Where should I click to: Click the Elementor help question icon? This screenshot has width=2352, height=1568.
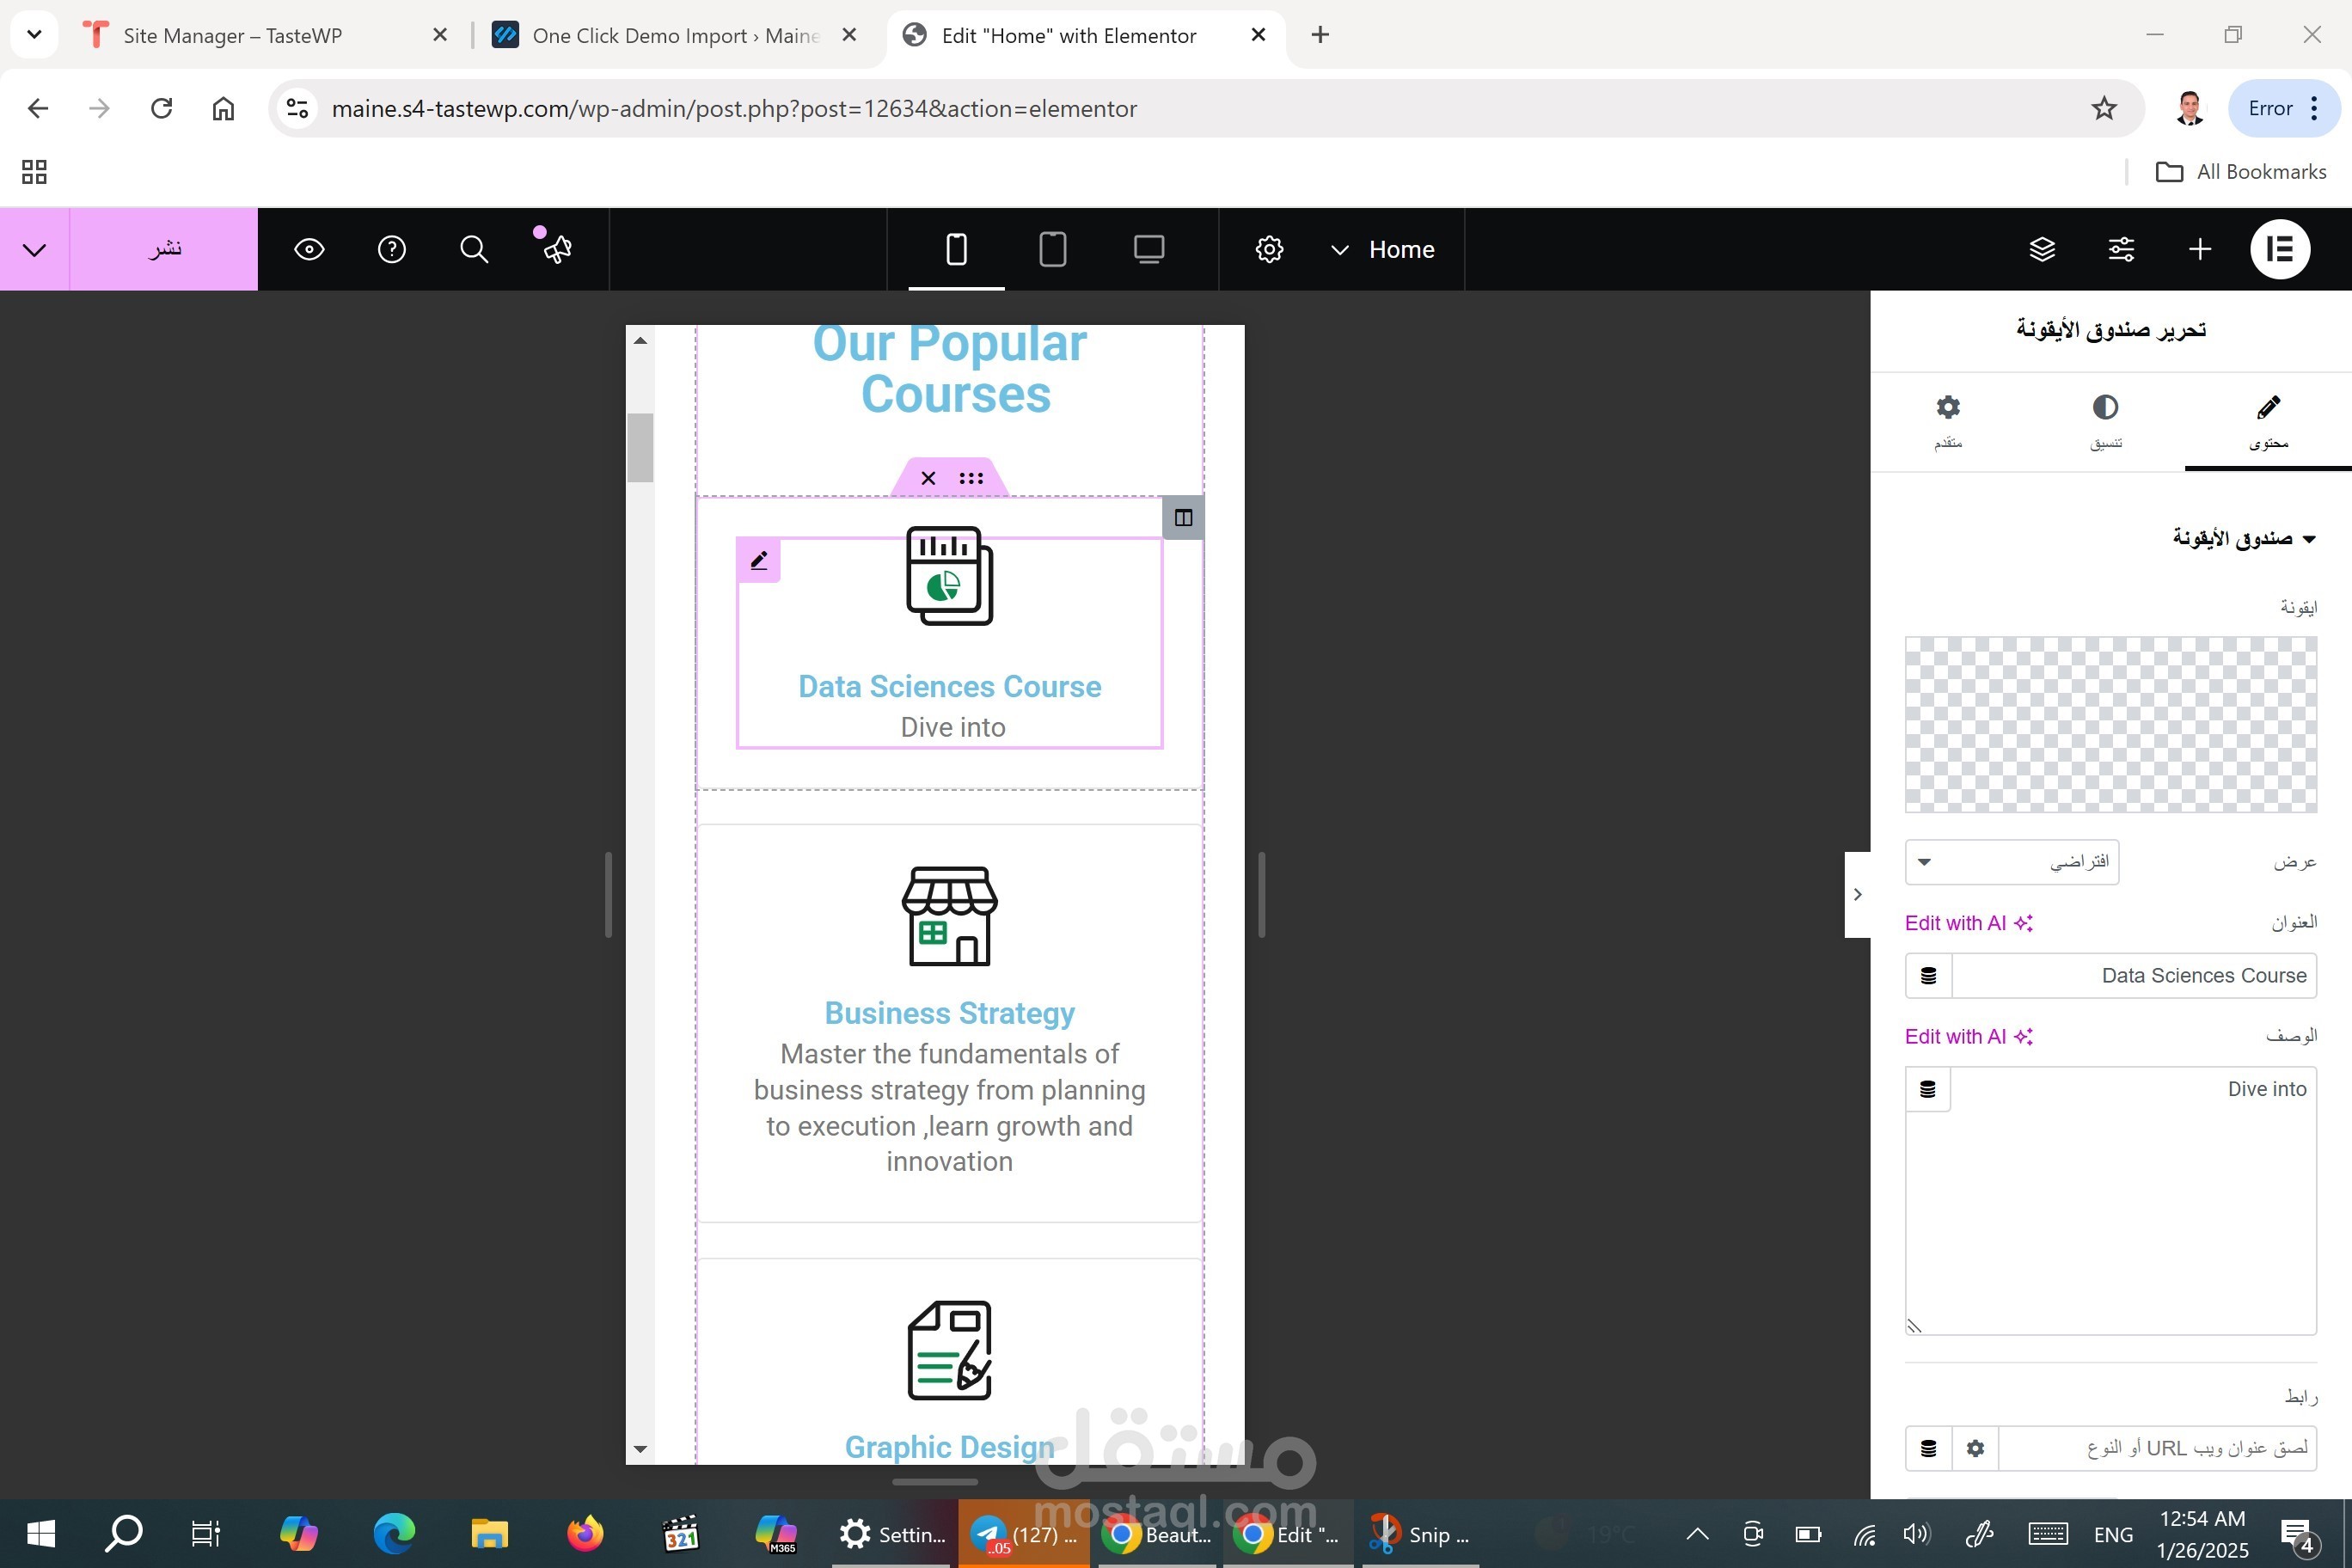[391, 249]
